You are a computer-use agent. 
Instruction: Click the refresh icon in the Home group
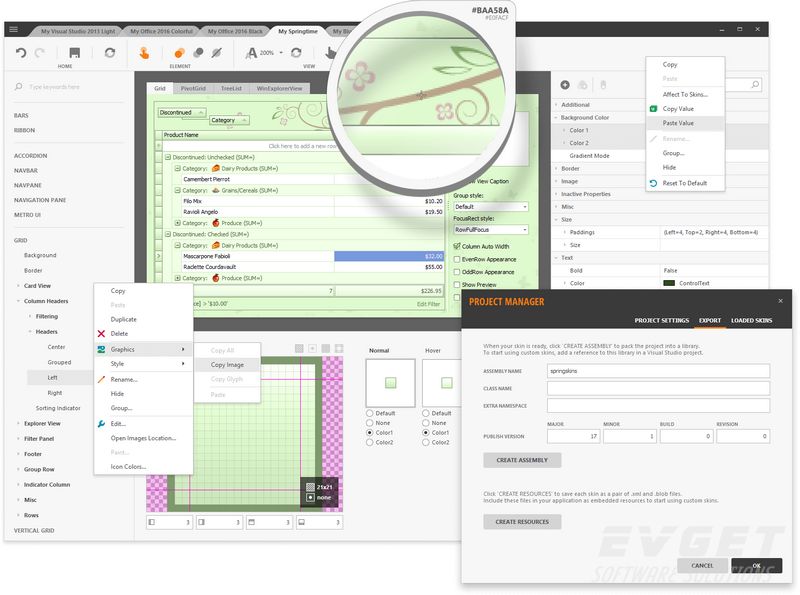[x=110, y=53]
